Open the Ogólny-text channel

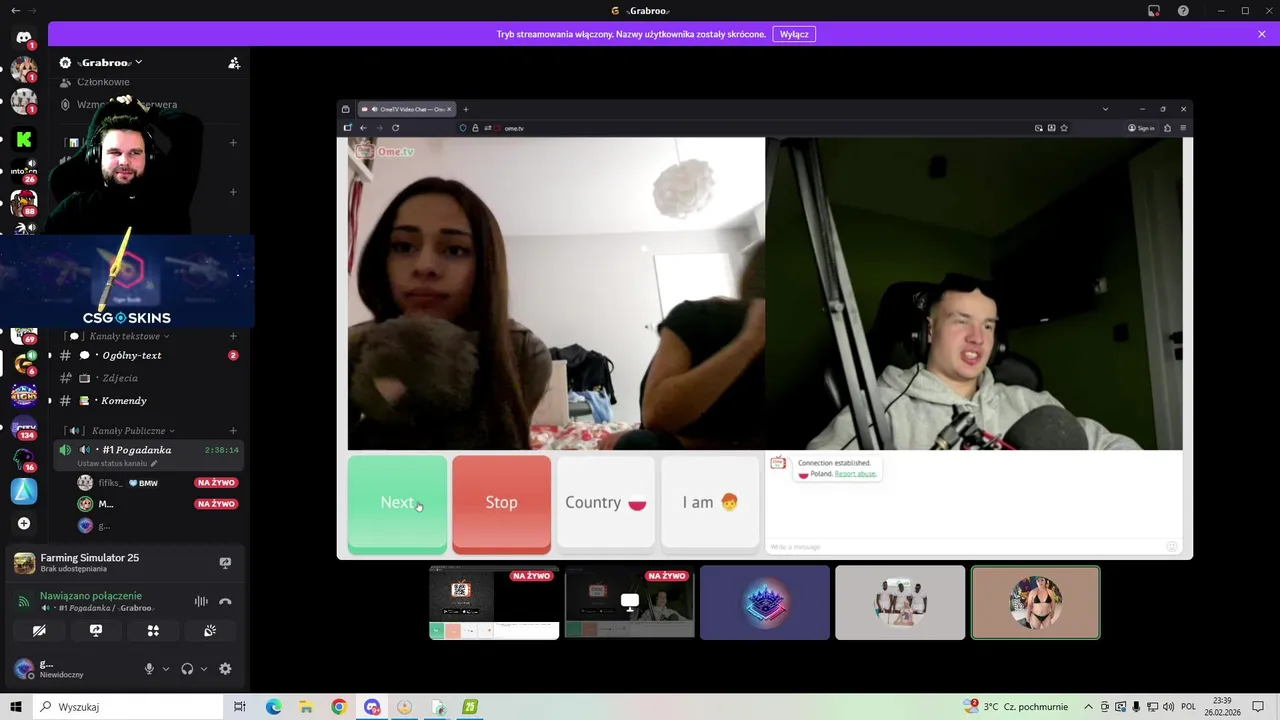pyautogui.click(x=149, y=355)
